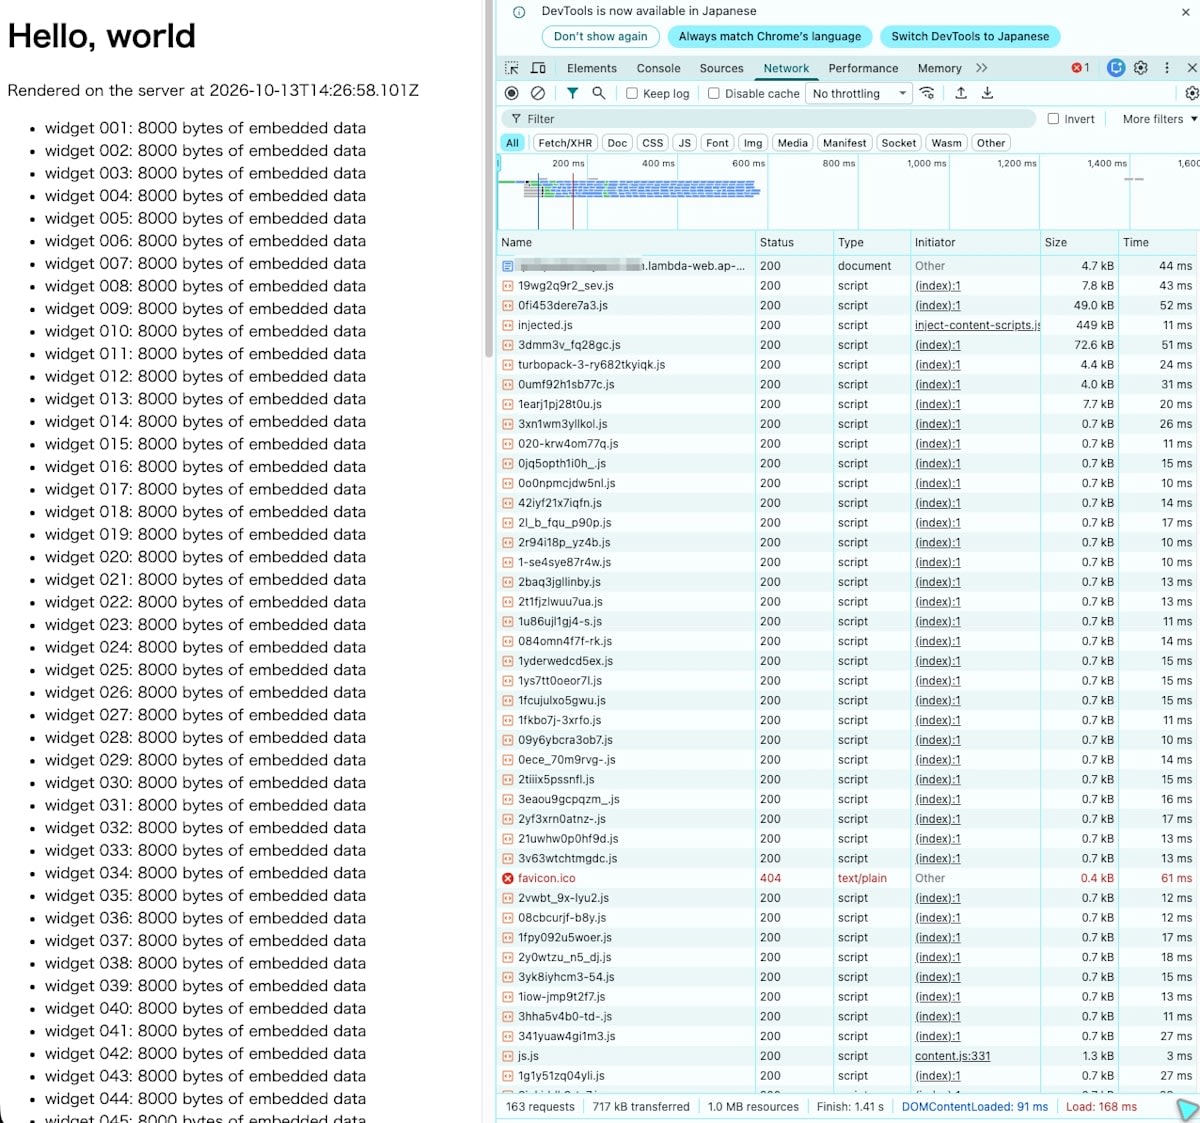The height and width of the screenshot is (1123, 1200).
Task: Click the info icon in the language banner
Action: [519, 12]
